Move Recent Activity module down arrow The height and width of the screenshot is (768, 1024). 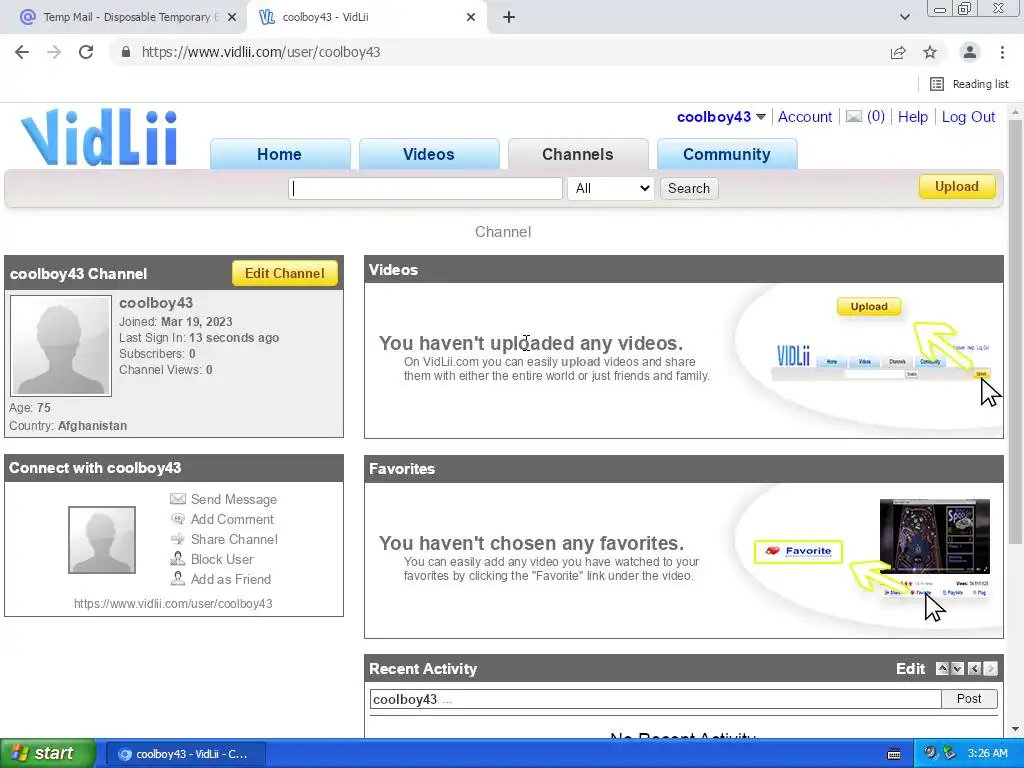(x=957, y=668)
